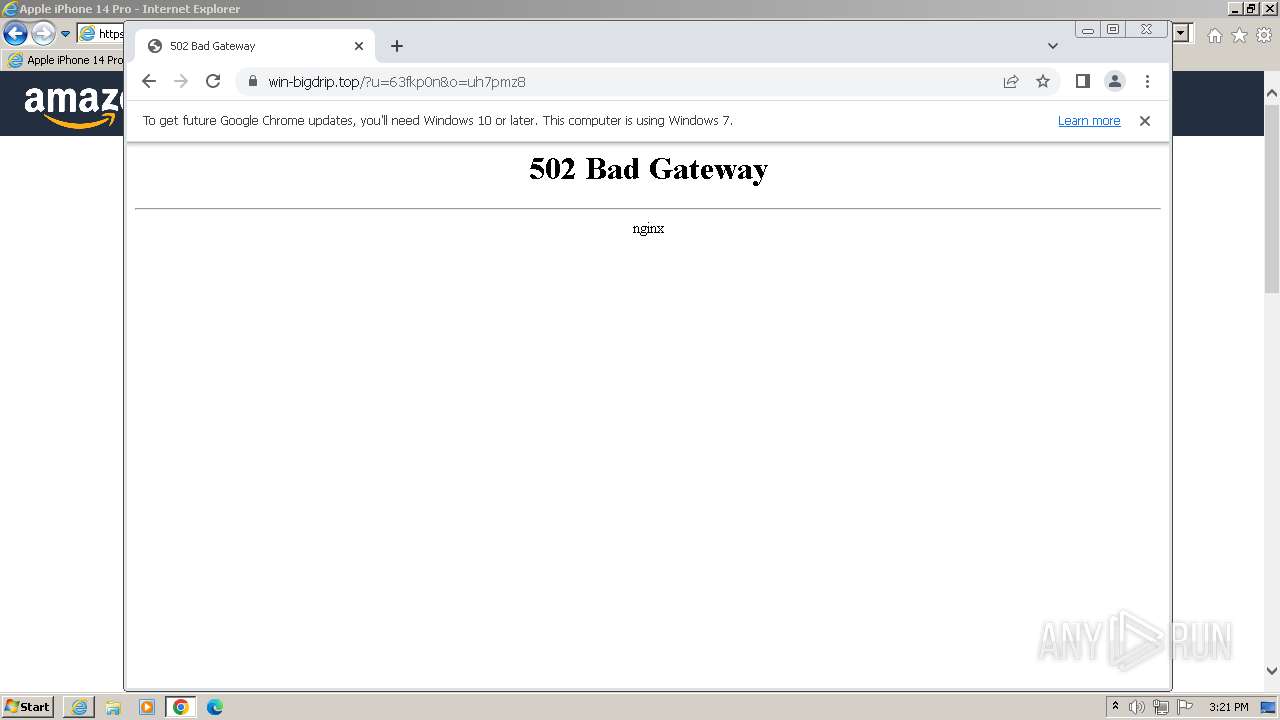Bookmark this tab with star icon
This screenshot has height=720, width=1280.
(x=1043, y=82)
